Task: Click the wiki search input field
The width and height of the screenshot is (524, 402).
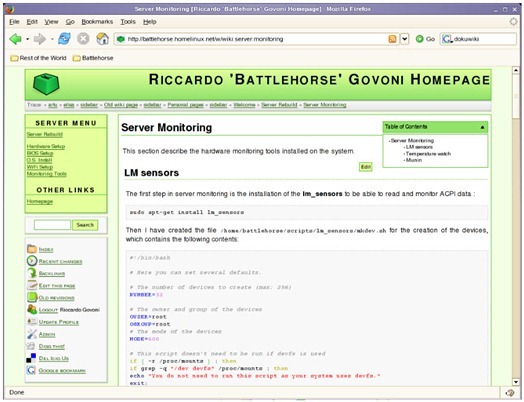Action: [x=52, y=225]
